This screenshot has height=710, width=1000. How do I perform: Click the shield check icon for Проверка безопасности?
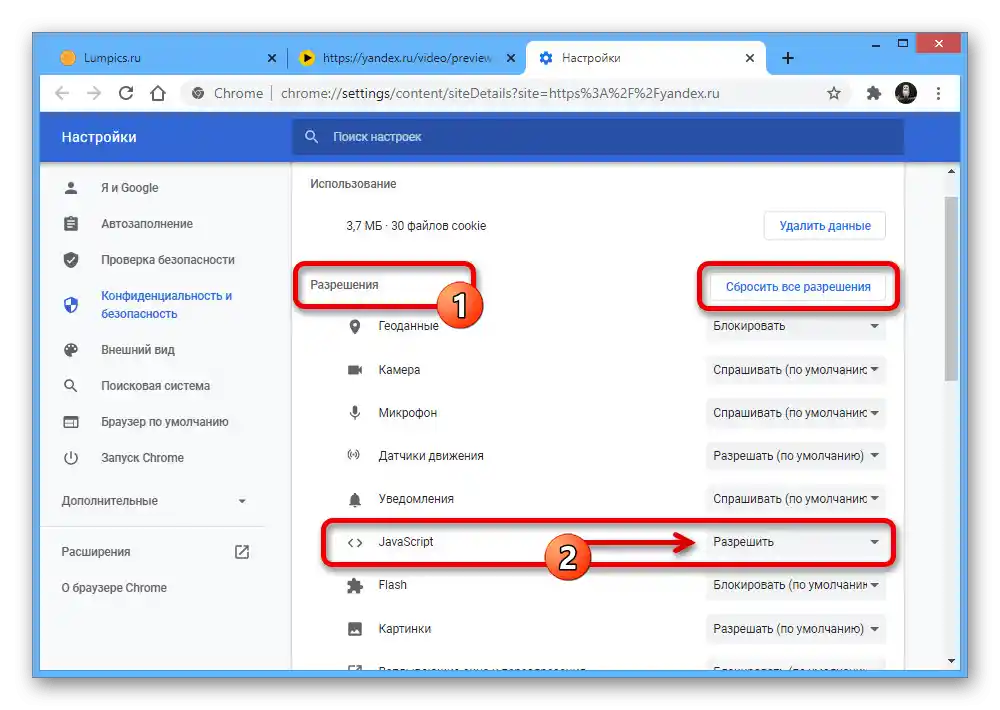point(71,260)
